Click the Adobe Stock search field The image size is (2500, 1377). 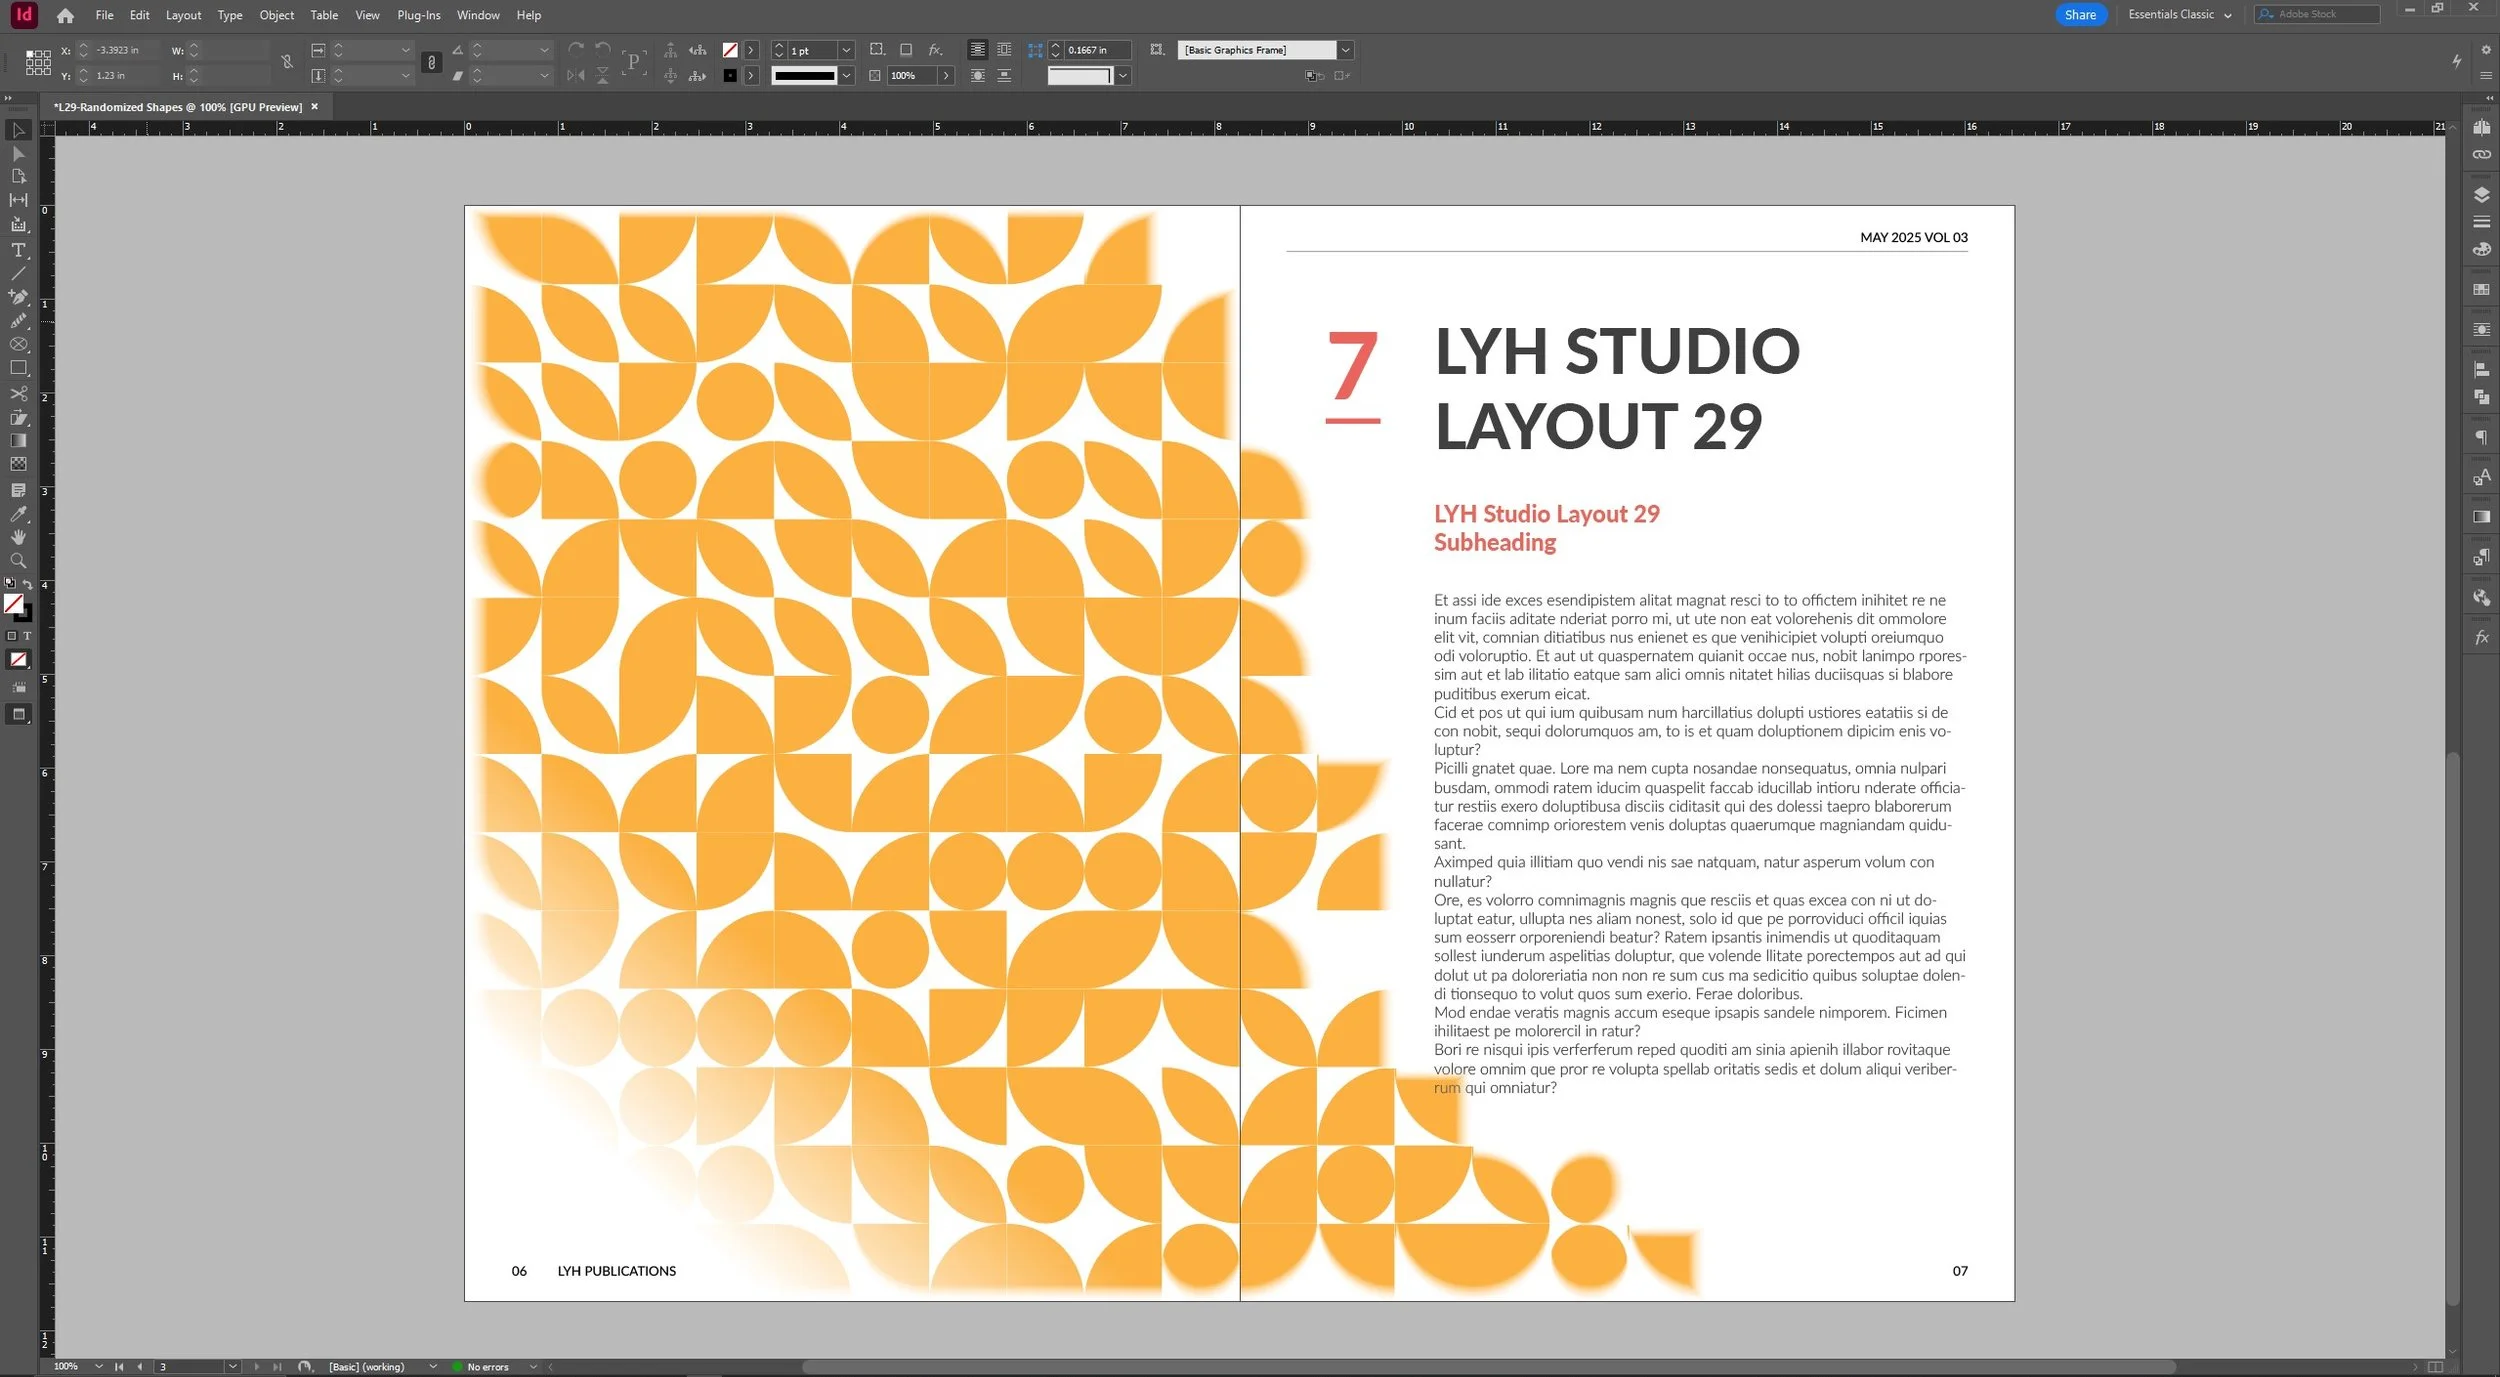click(2318, 15)
